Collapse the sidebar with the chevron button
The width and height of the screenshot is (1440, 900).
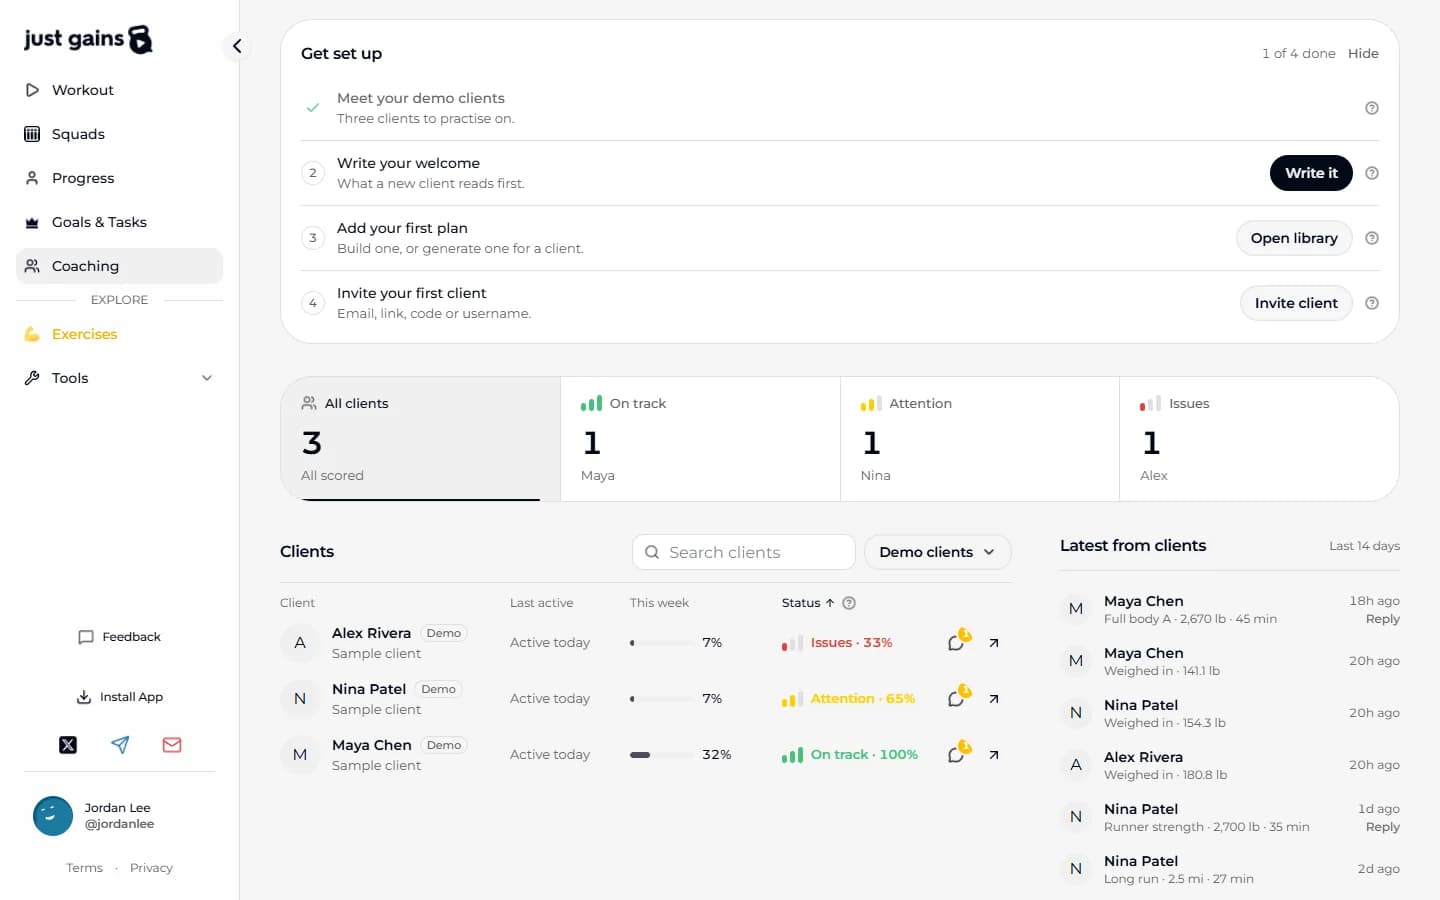[x=237, y=46]
